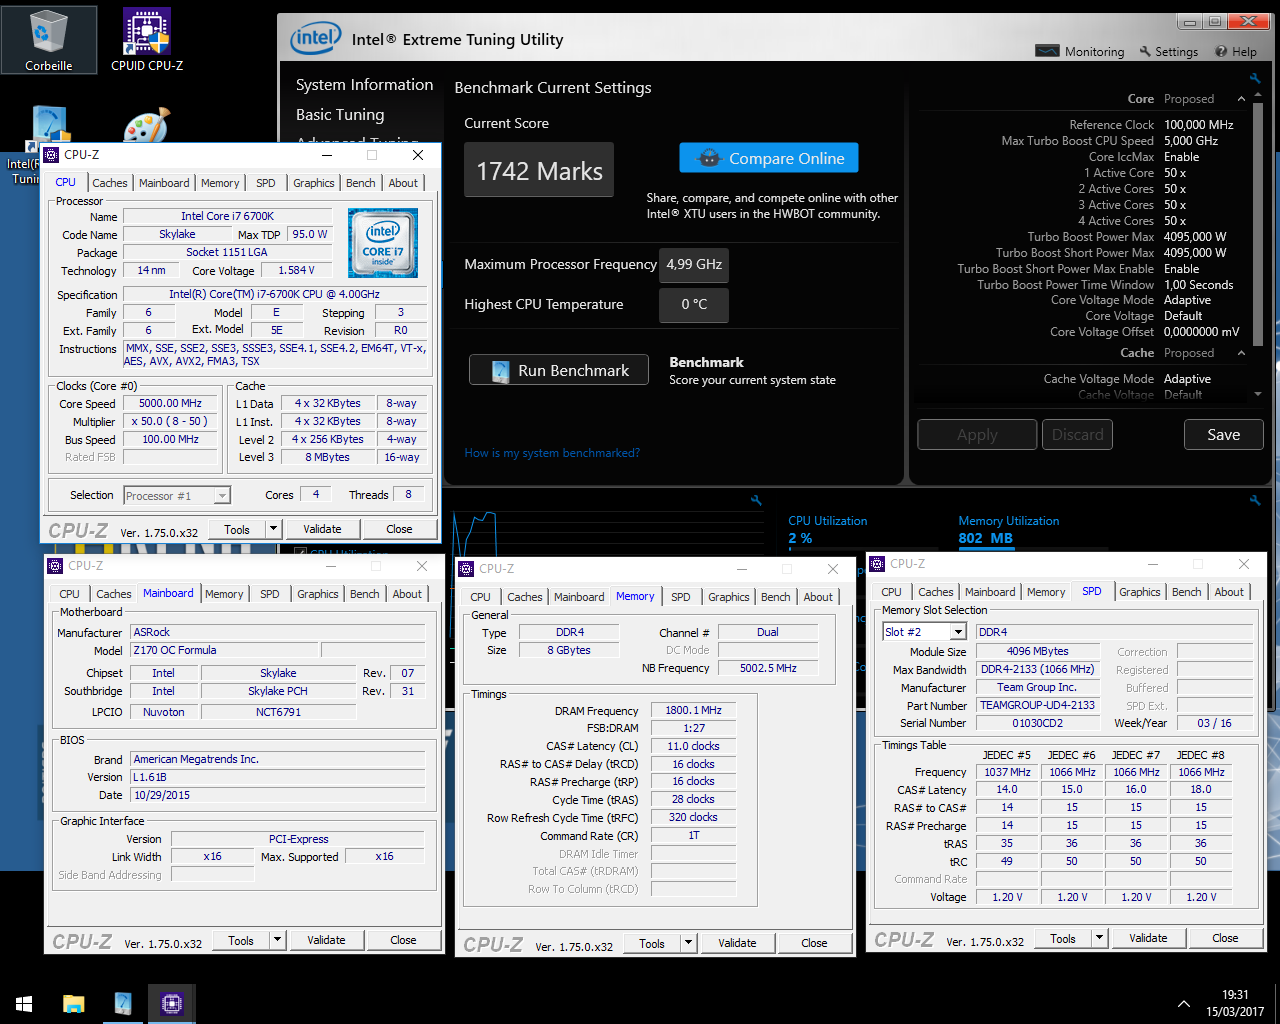Open About tab in the SPD CPU-Z window
The height and width of the screenshot is (1024, 1280).
point(1229,592)
